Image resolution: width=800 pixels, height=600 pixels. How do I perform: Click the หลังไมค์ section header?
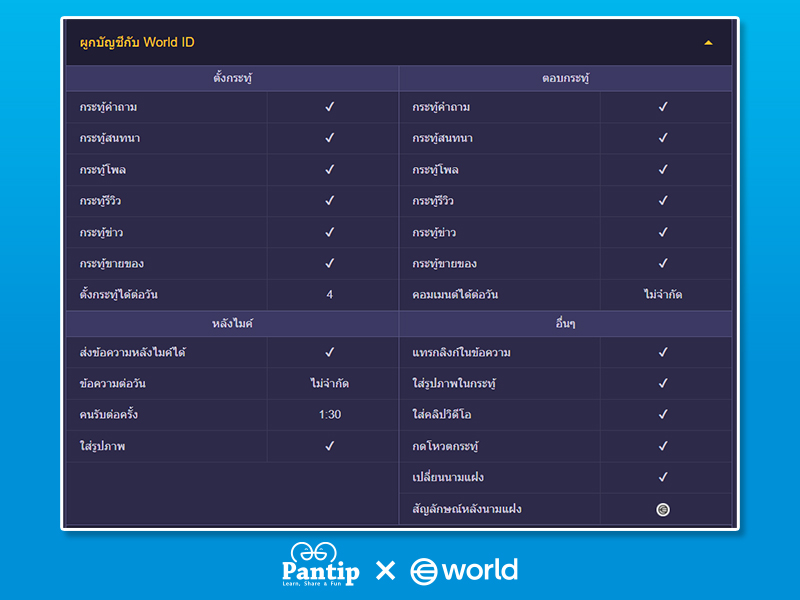tap(232, 324)
